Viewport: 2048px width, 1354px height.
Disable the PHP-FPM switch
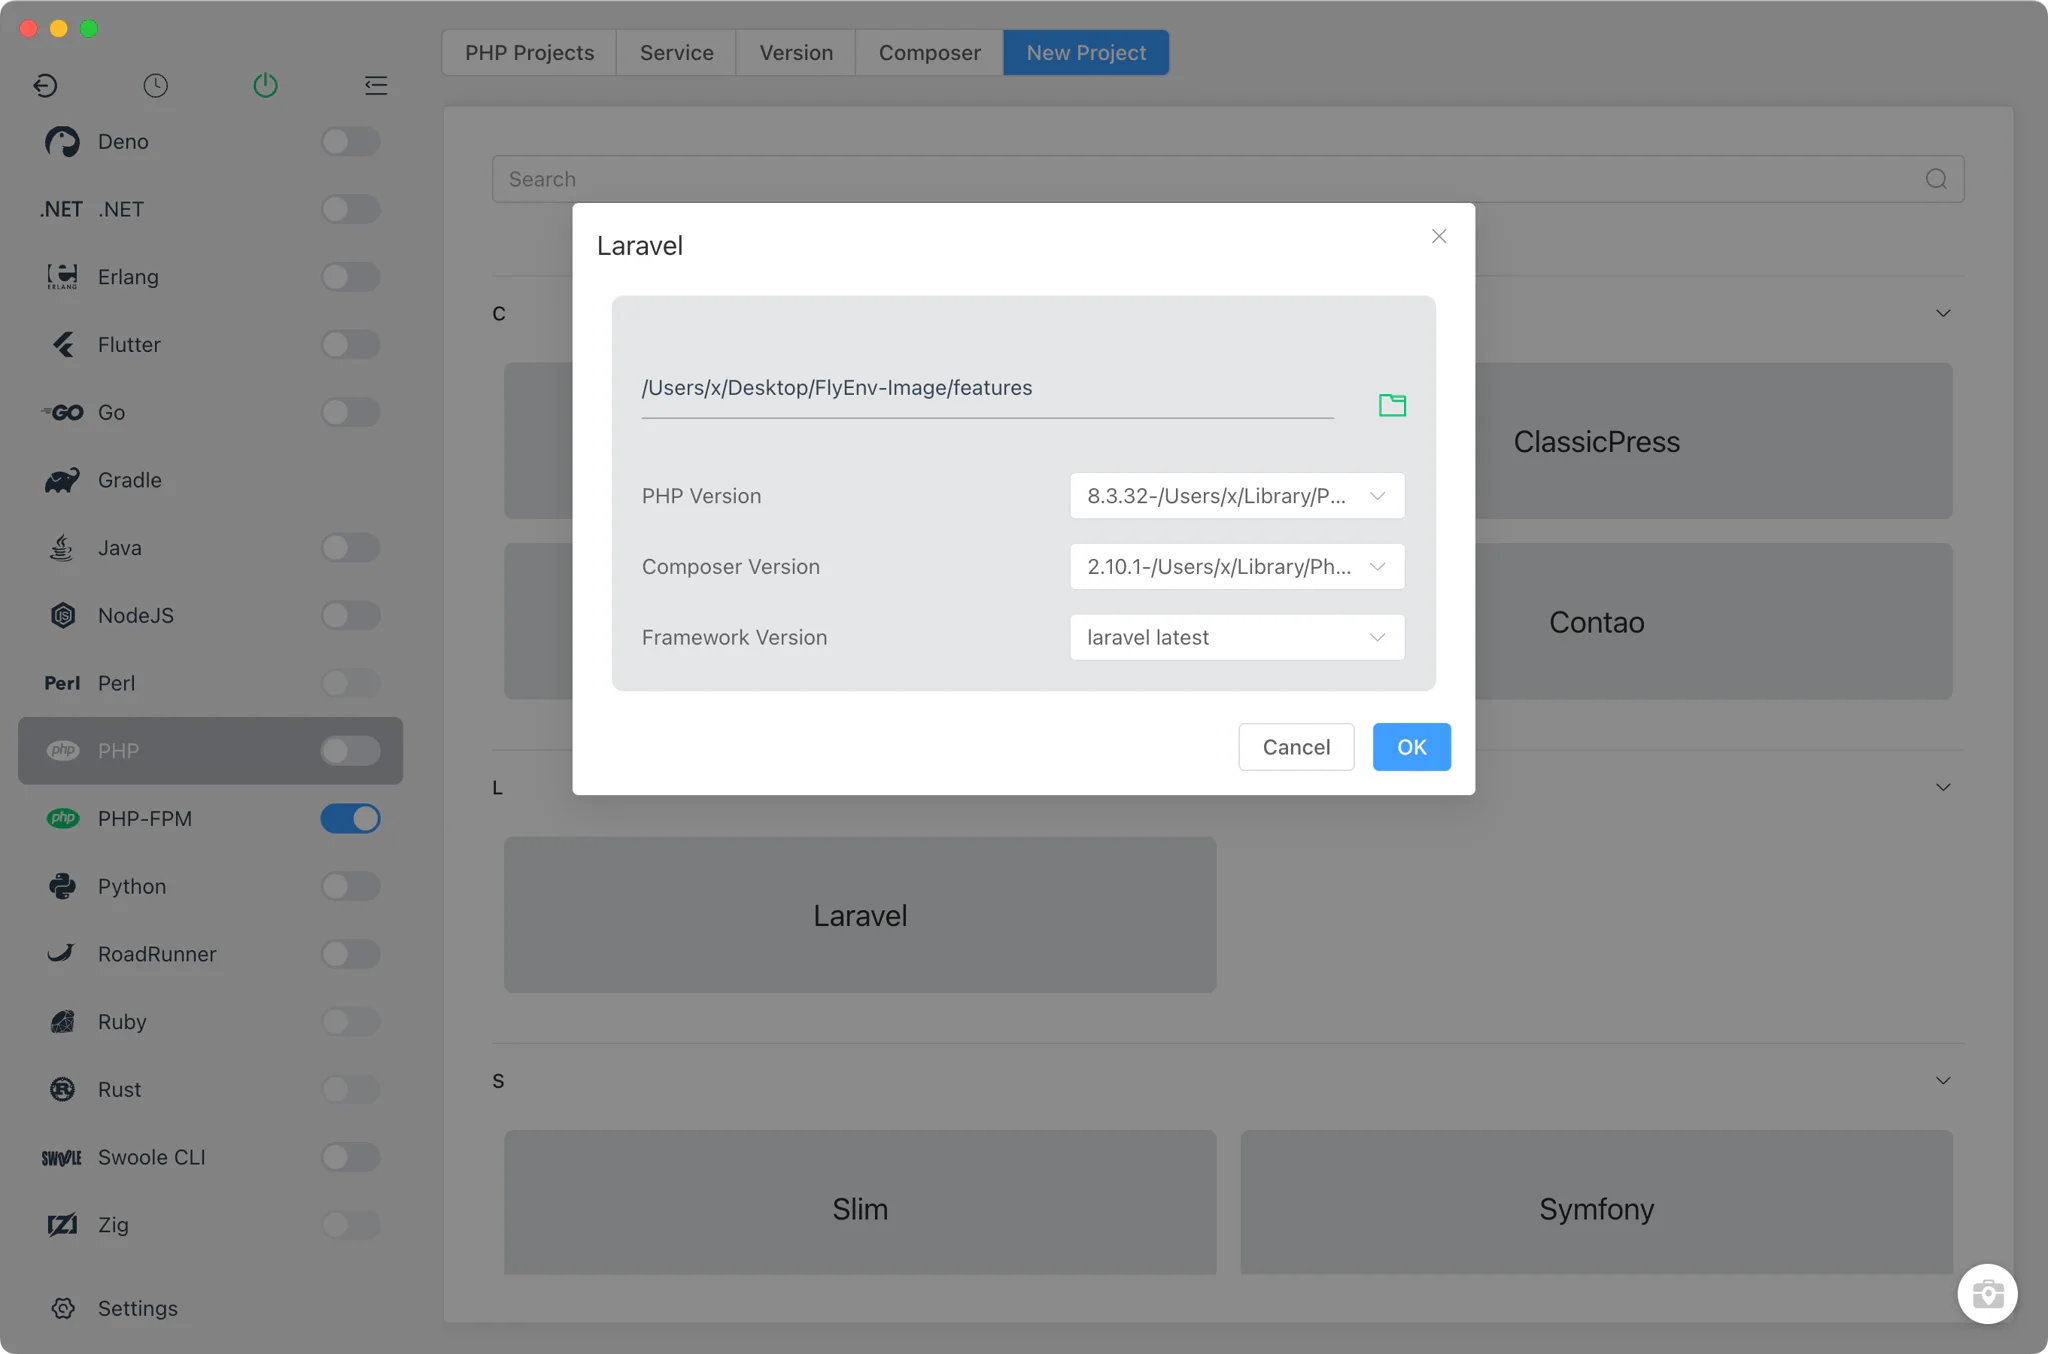(x=350, y=818)
